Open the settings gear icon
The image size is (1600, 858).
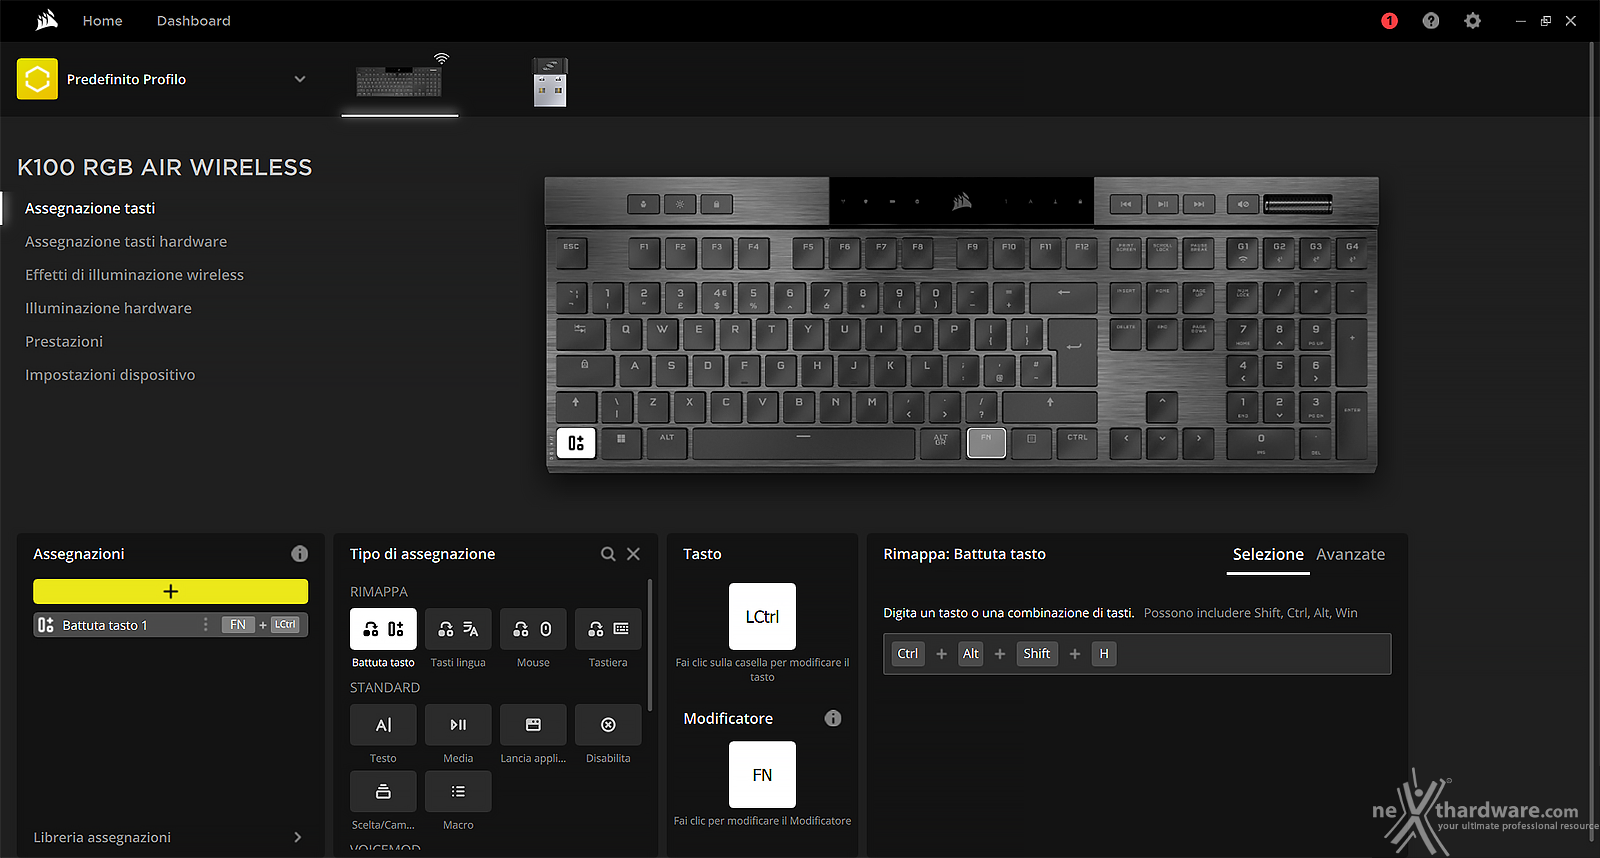click(x=1472, y=21)
